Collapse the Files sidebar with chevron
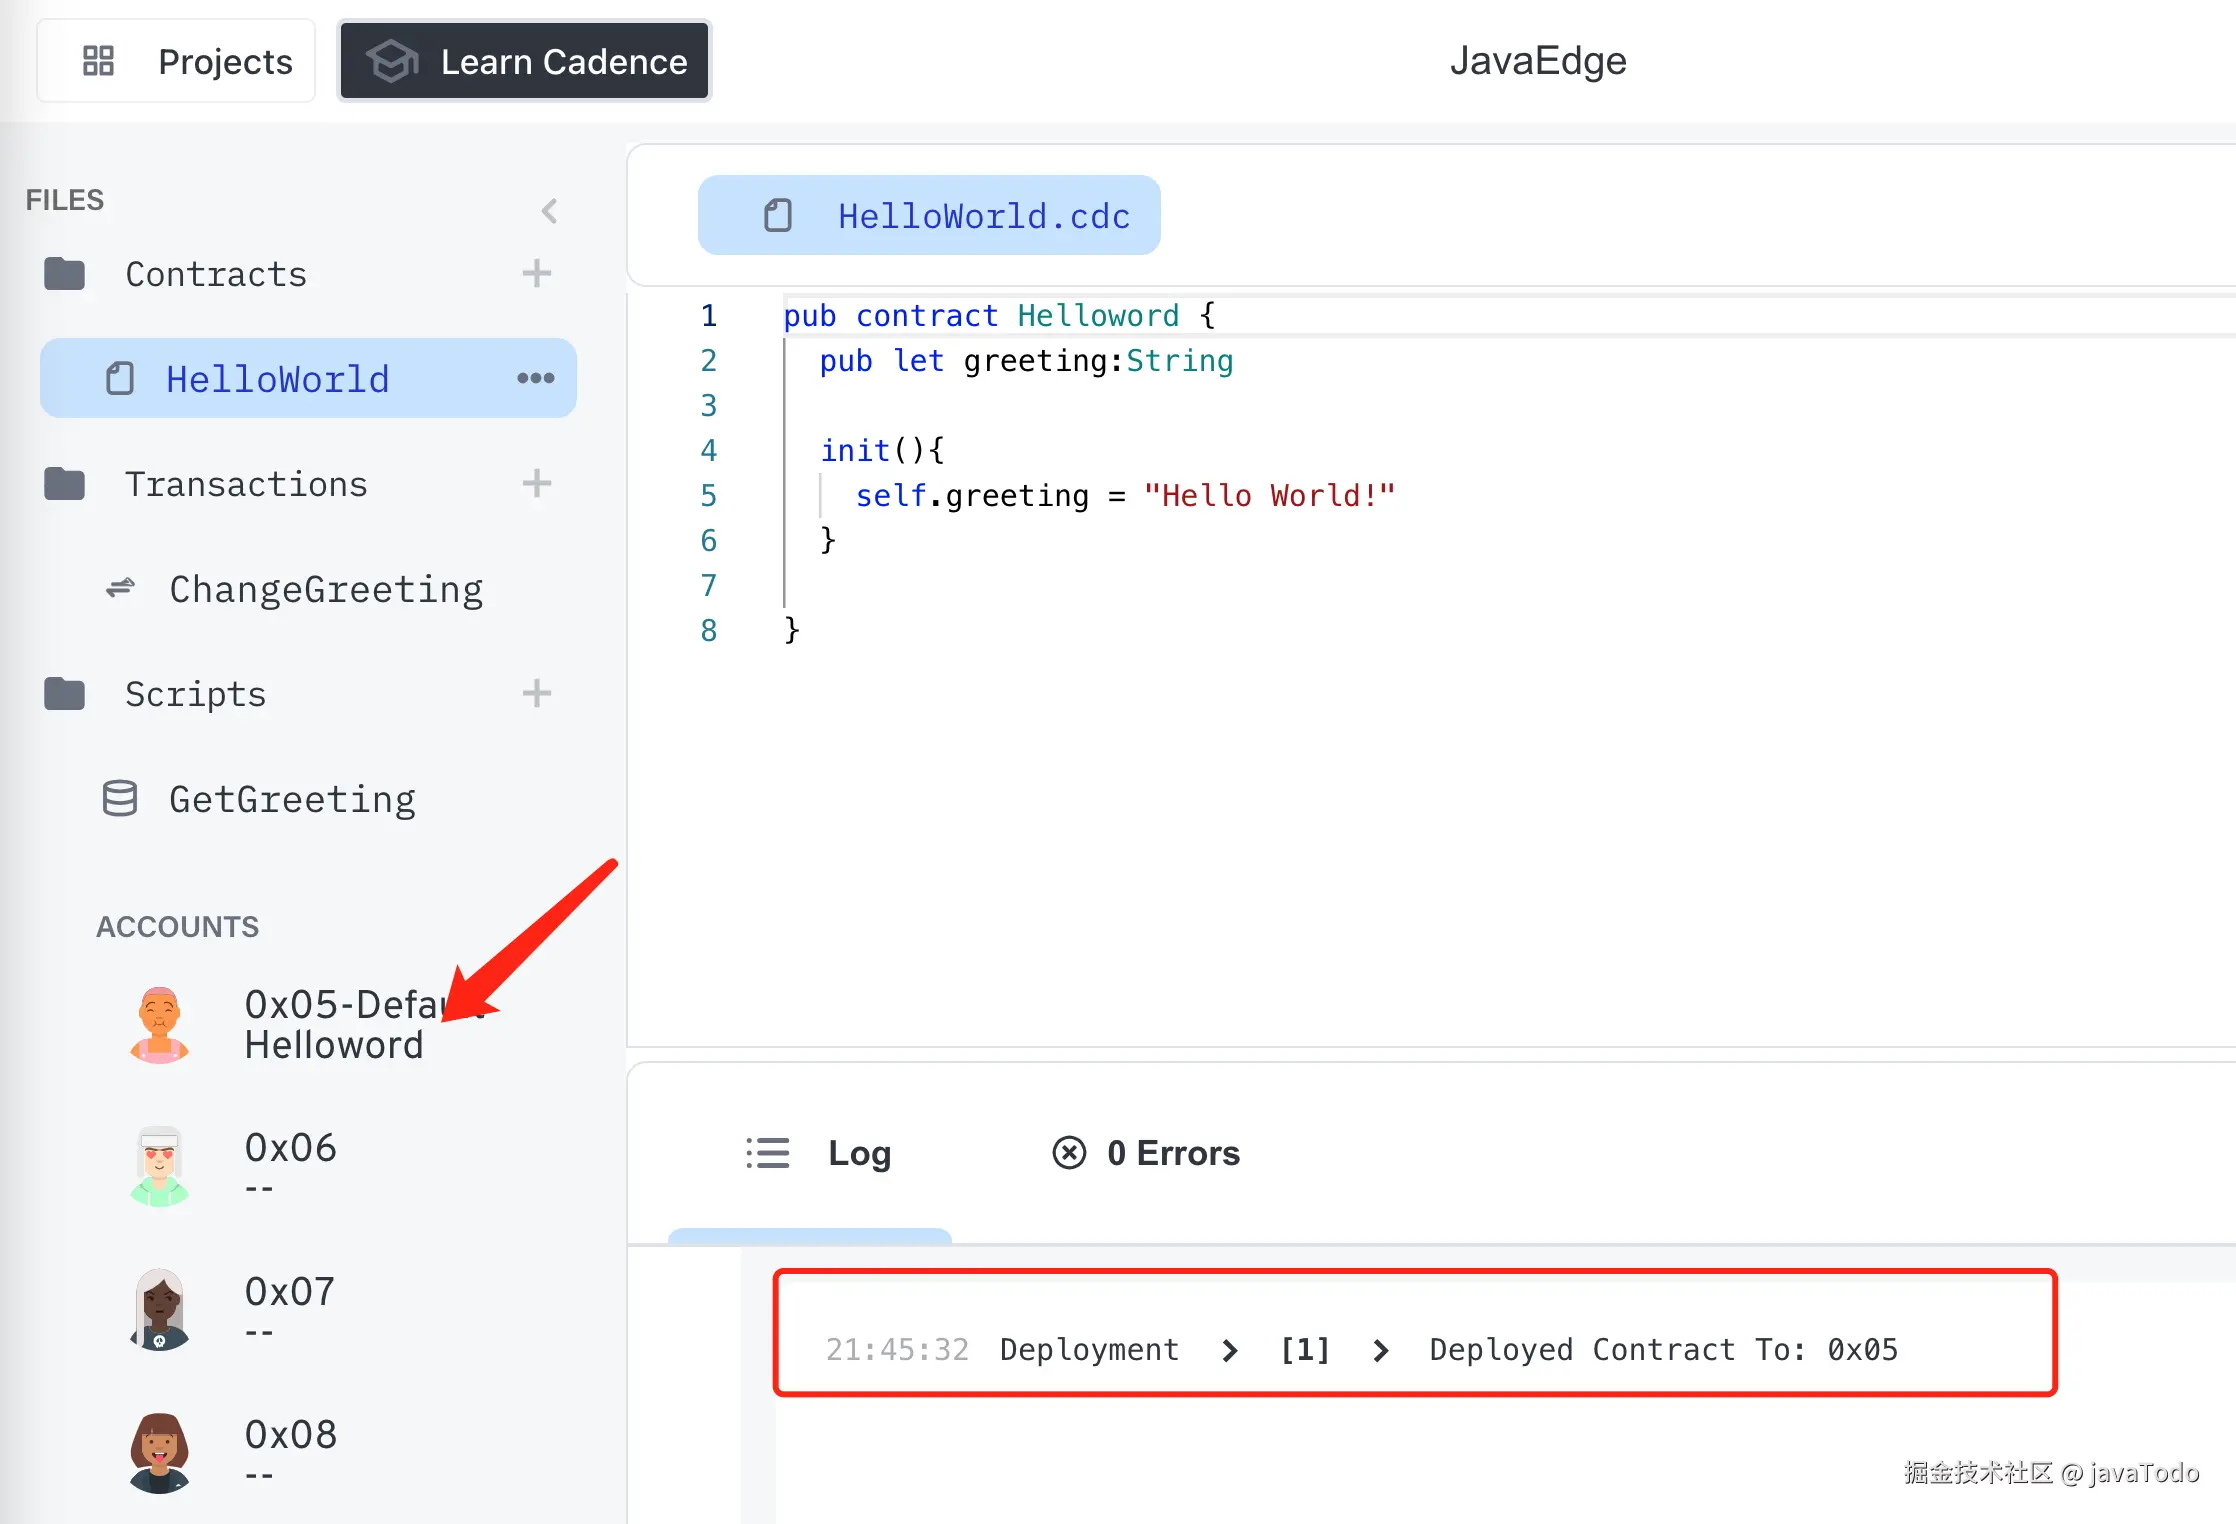This screenshot has height=1524, width=2236. coord(549,211)
